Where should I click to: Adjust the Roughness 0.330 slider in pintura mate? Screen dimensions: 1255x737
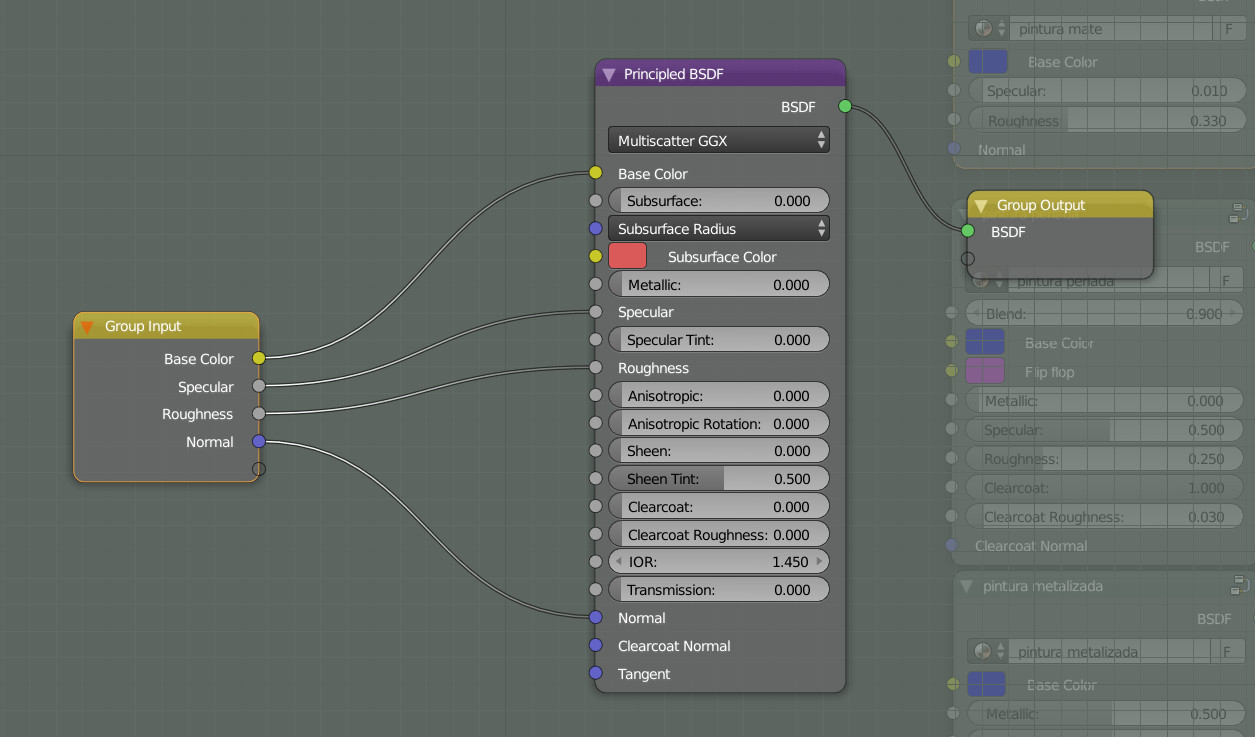[x=1105, y=121]
